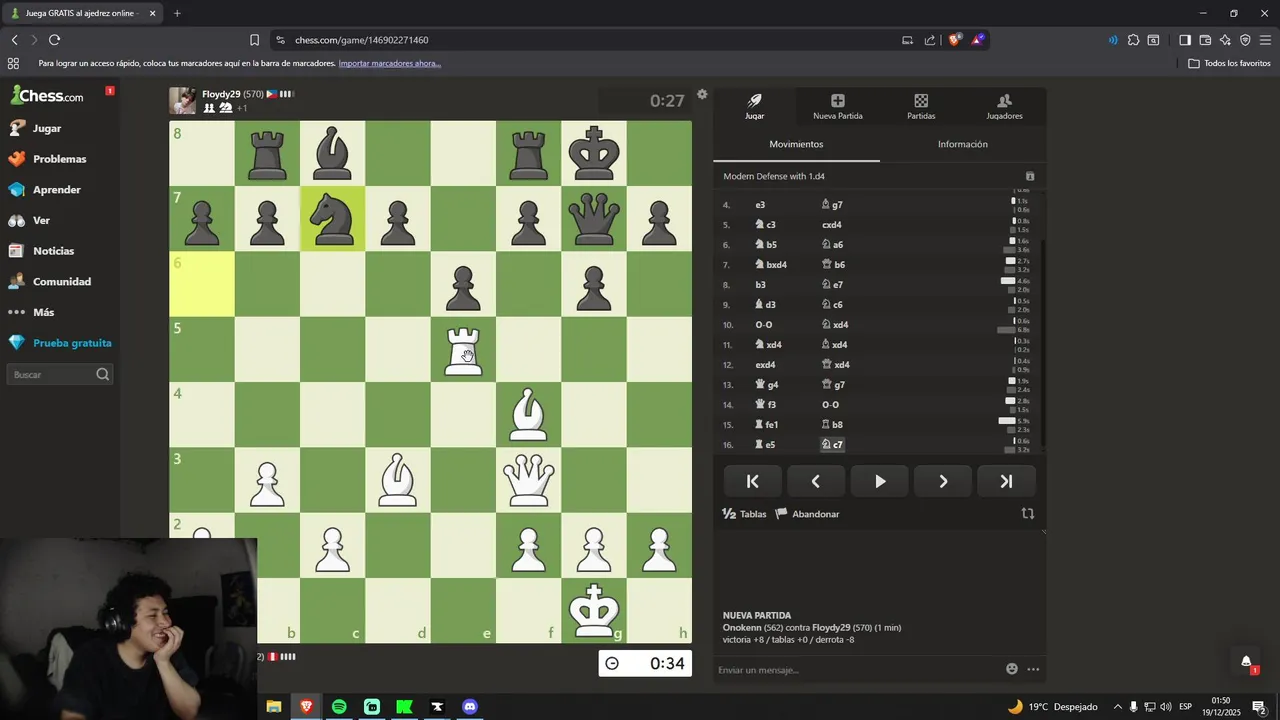Select the Jugadores tab
This screenshot has width=1280, height=720.
[1004, 106]
